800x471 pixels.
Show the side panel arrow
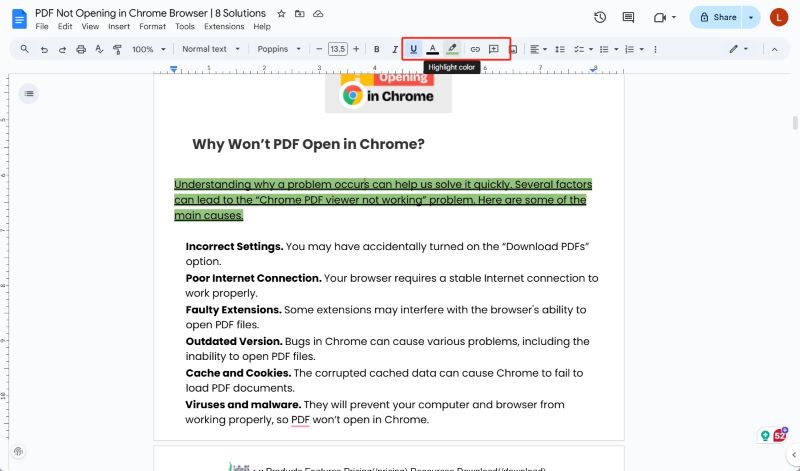(793, 454)
